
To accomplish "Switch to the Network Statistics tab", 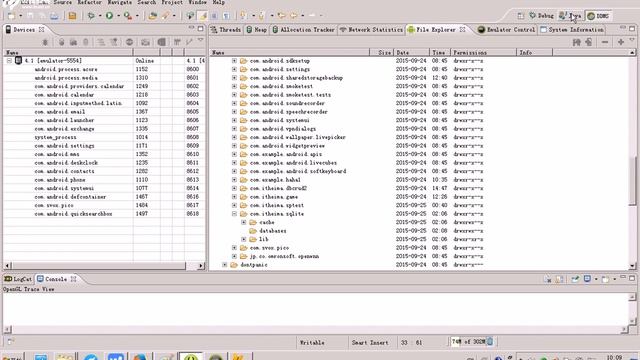I will pos(371,30).
